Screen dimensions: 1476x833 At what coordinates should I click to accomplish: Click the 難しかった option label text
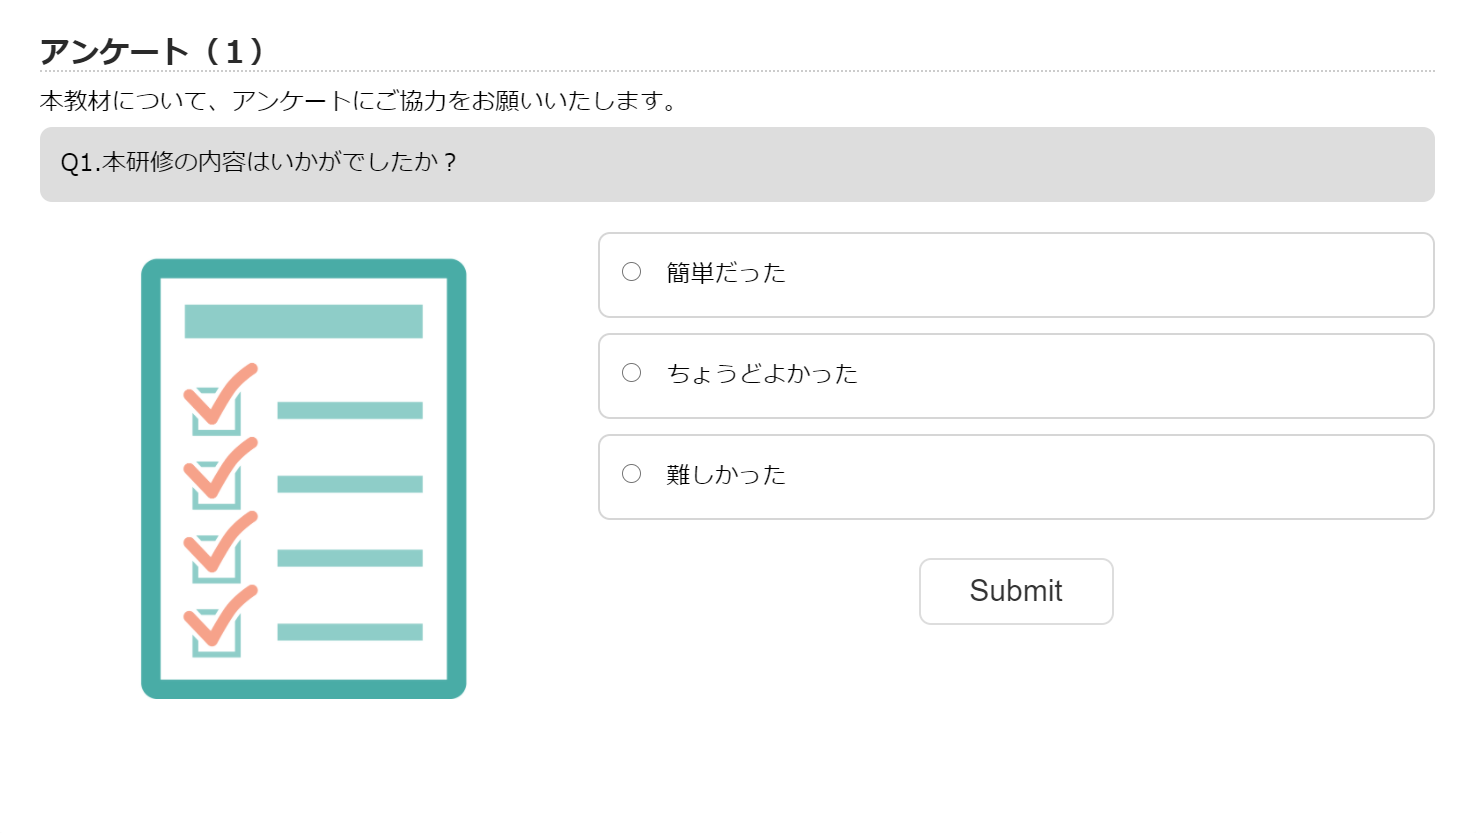point(726,475)
